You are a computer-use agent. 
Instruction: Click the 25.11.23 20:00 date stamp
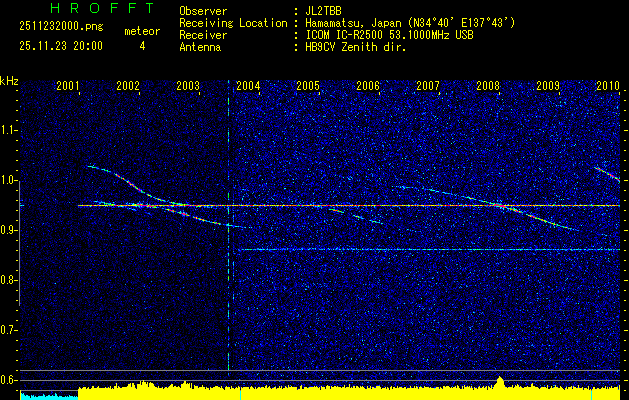pos(60,46)
